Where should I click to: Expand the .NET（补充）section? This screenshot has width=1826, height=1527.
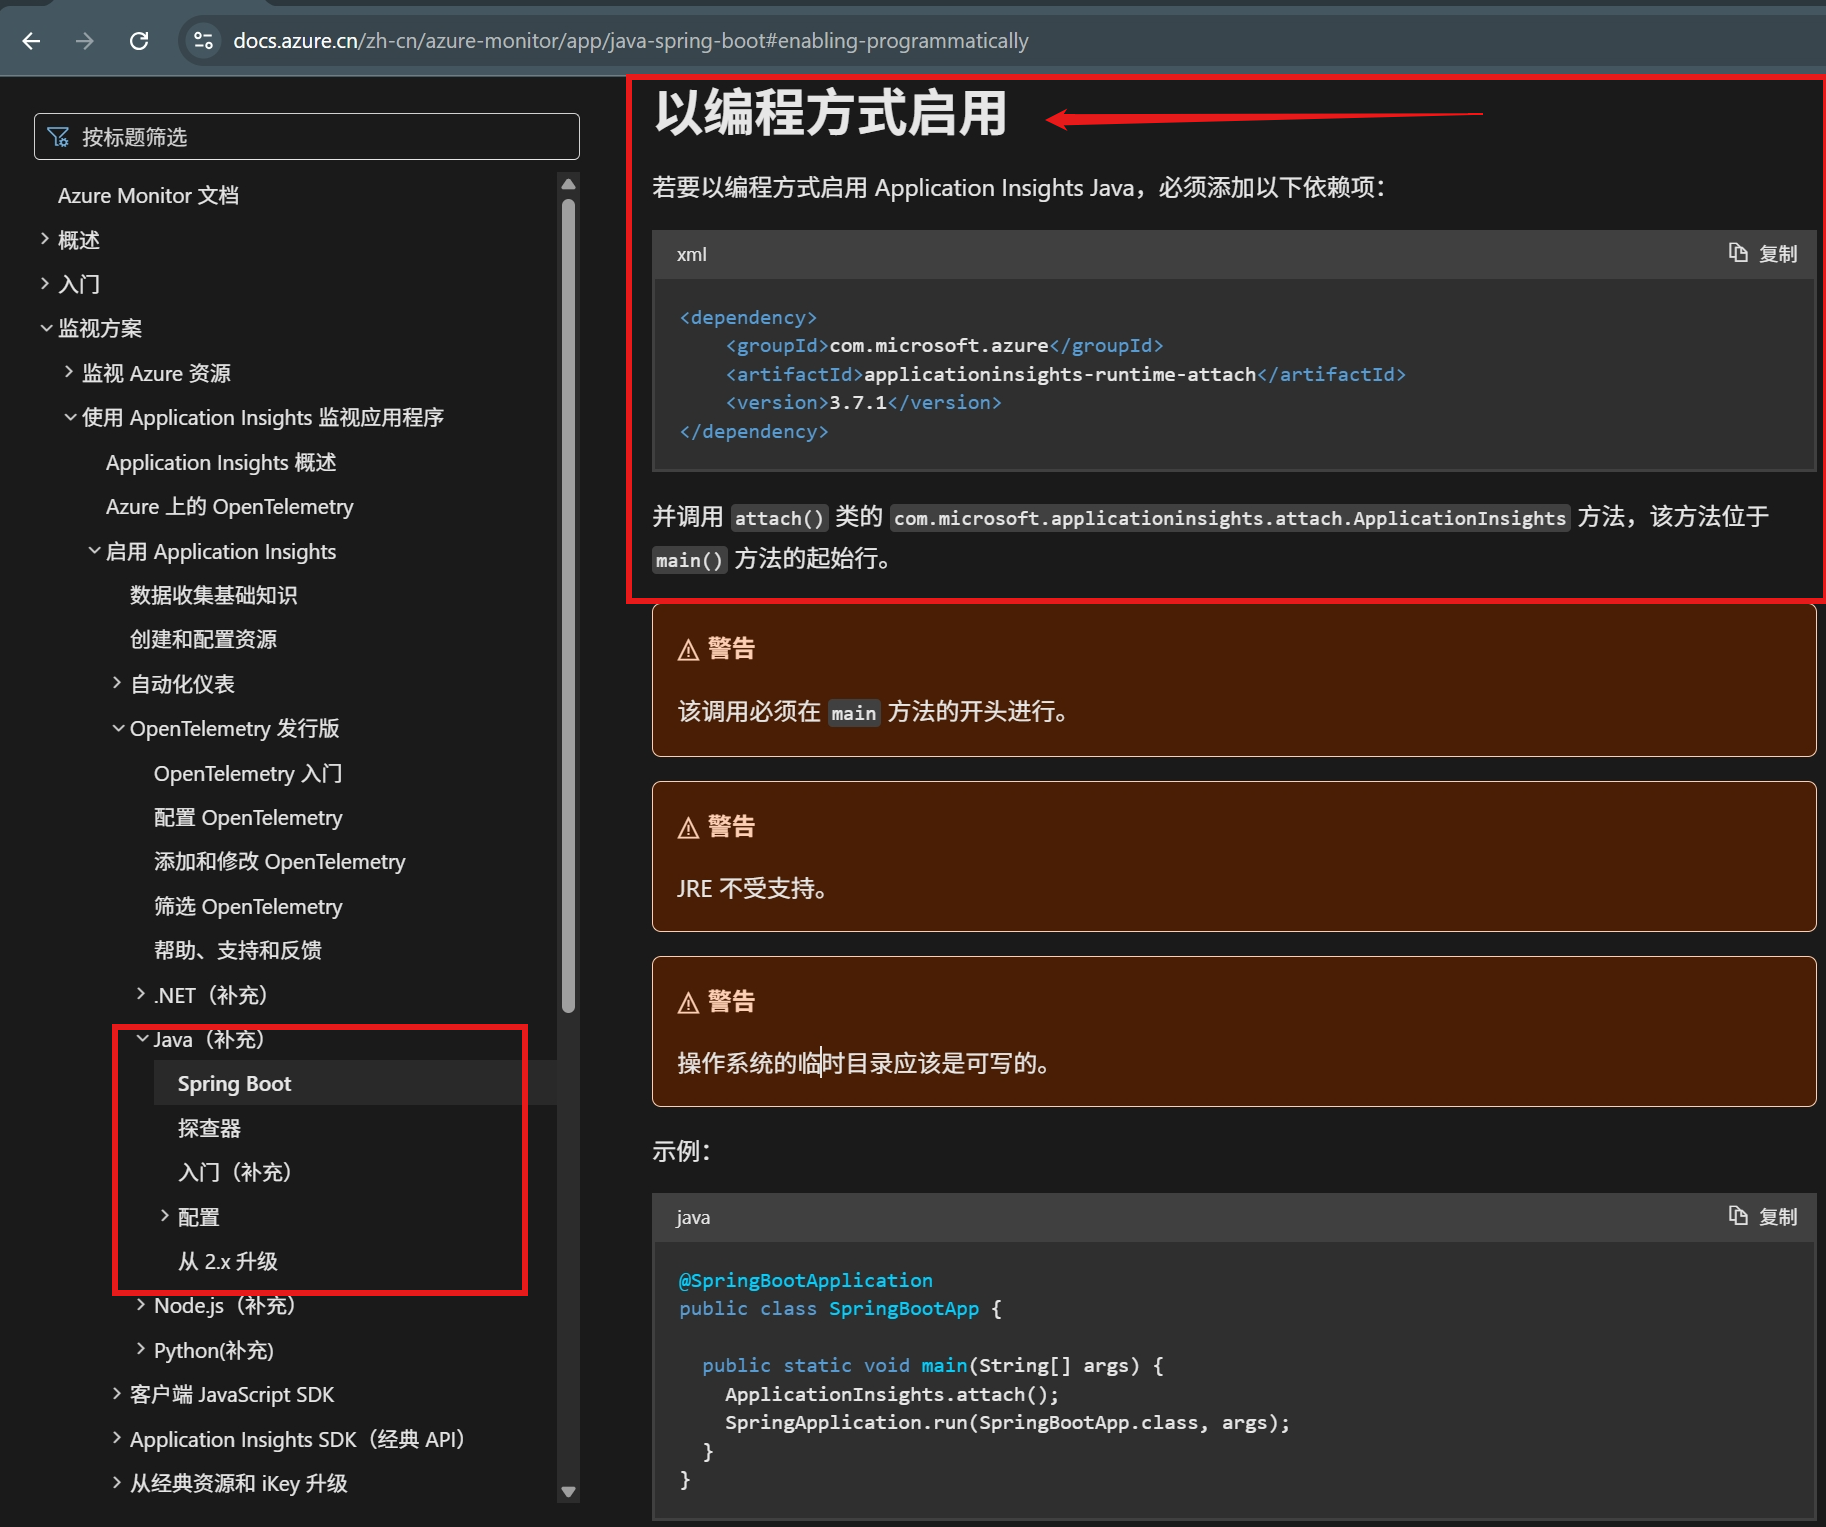click(139, 993)
